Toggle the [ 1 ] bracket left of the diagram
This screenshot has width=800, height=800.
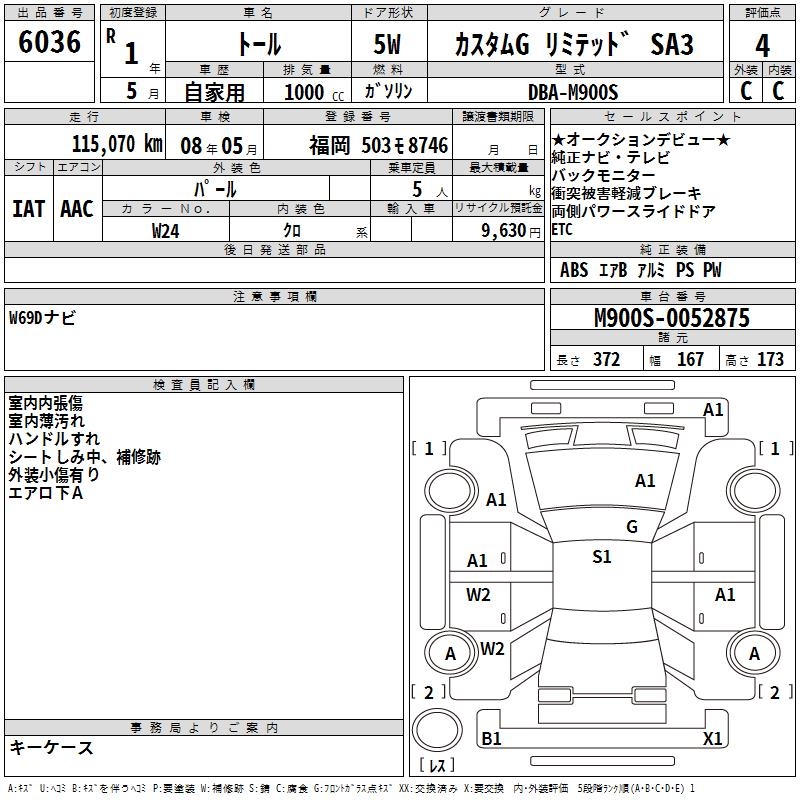[429, 449]
